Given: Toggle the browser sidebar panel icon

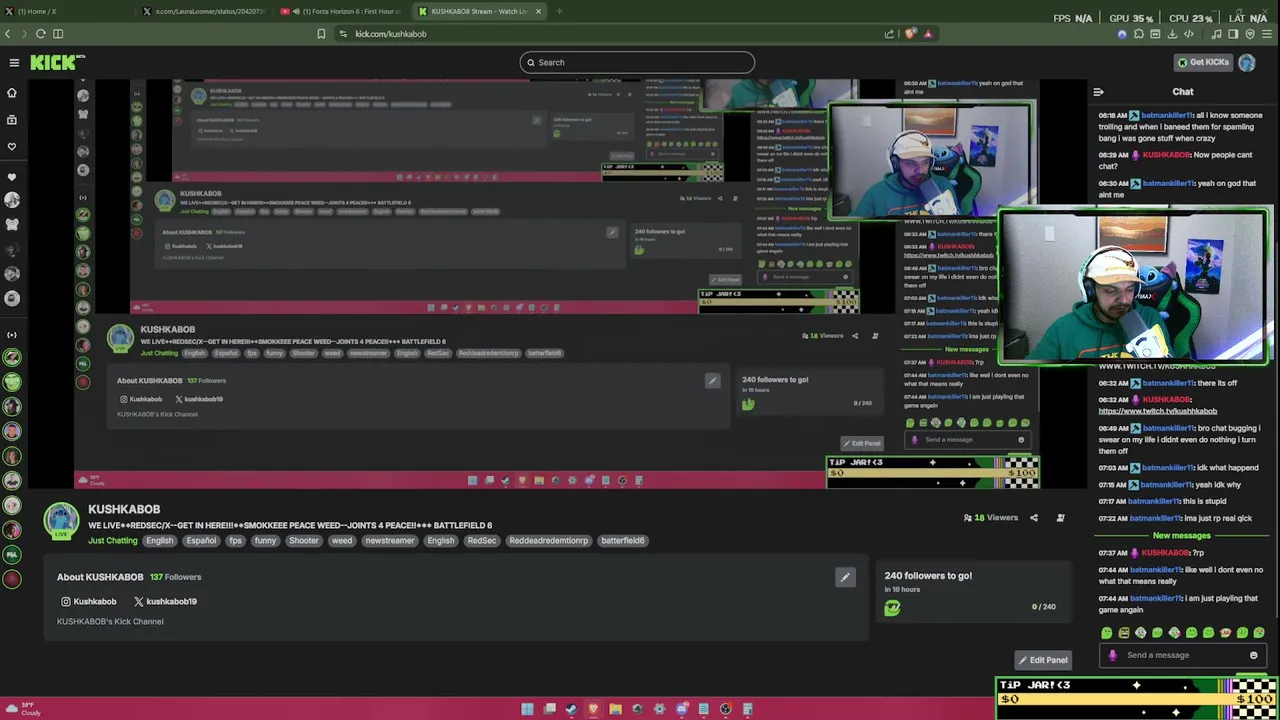Looking at the screenshot, I should pos(58,34).
